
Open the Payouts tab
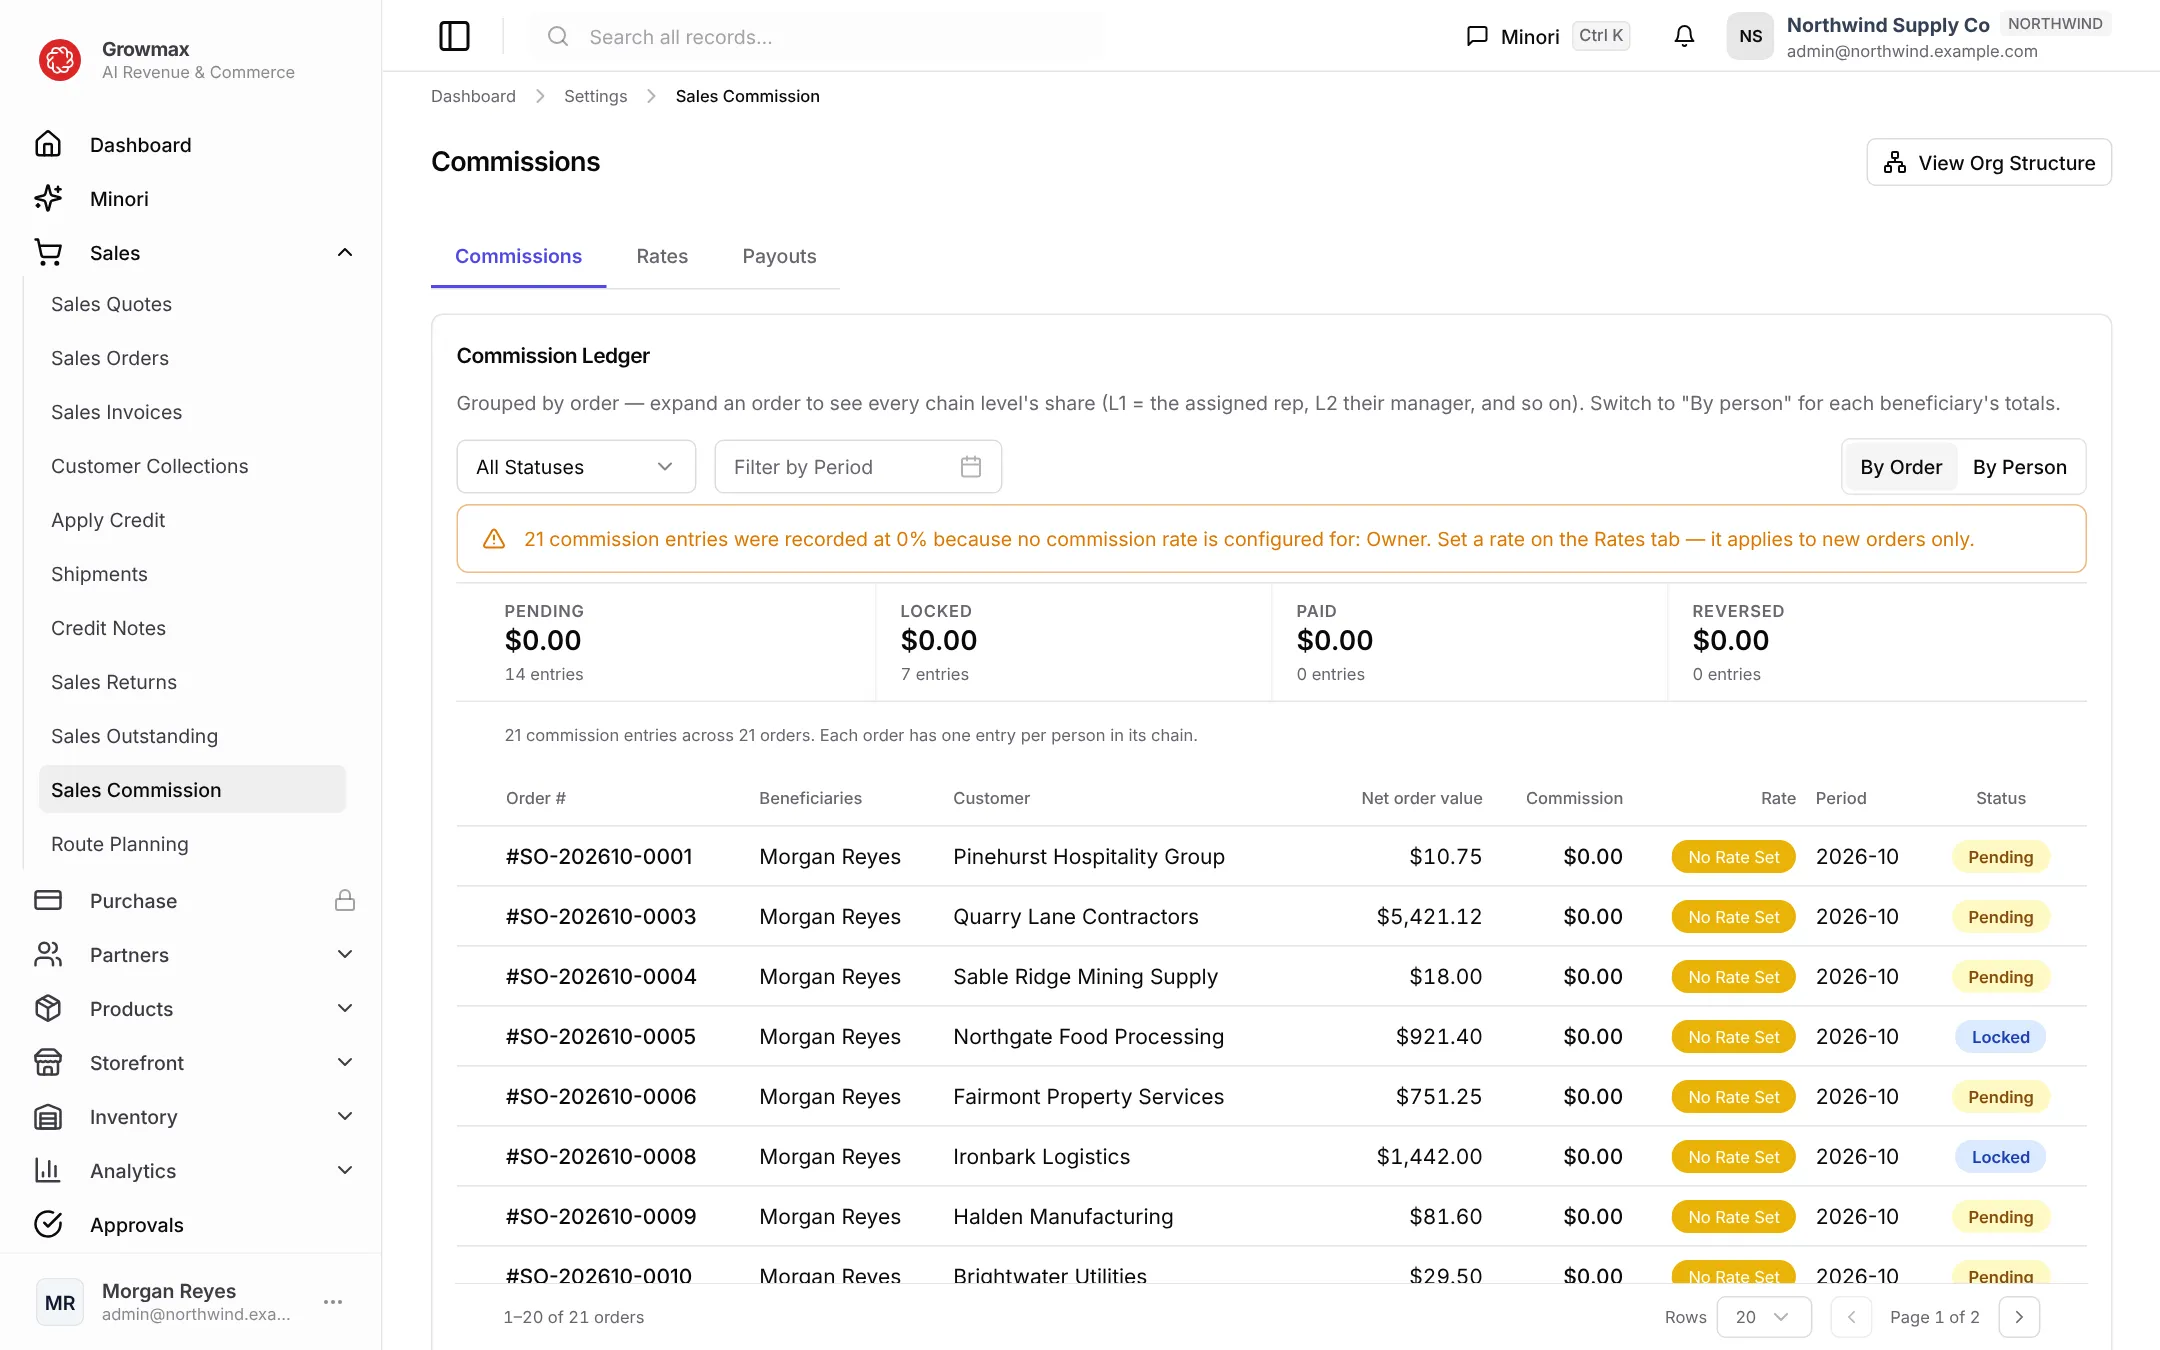coord(779,256)
